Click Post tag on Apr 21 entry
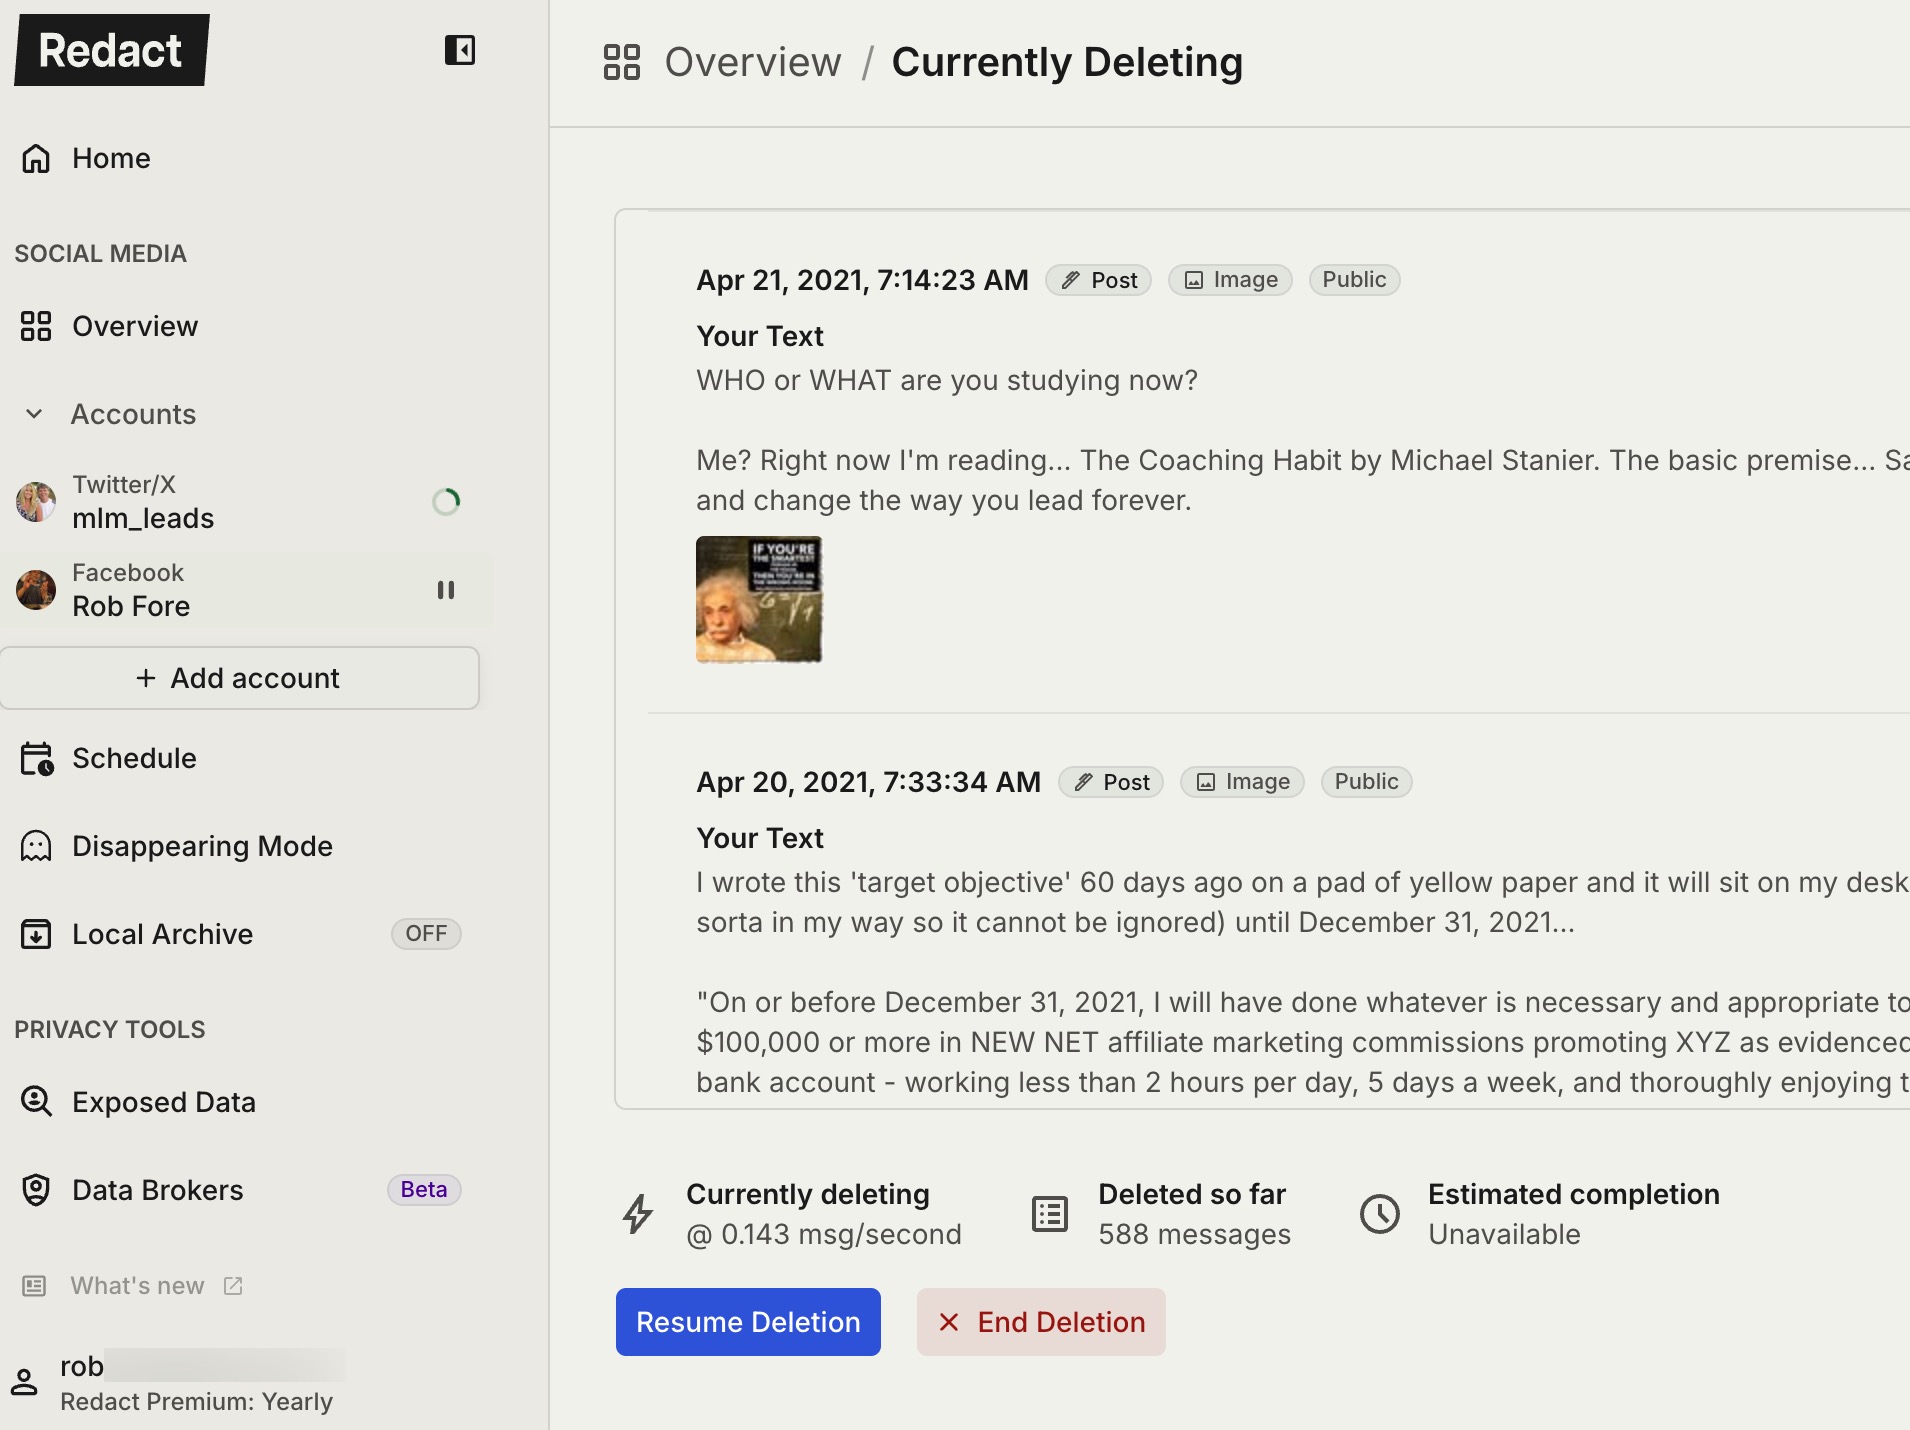 [x=1099, y=280]
